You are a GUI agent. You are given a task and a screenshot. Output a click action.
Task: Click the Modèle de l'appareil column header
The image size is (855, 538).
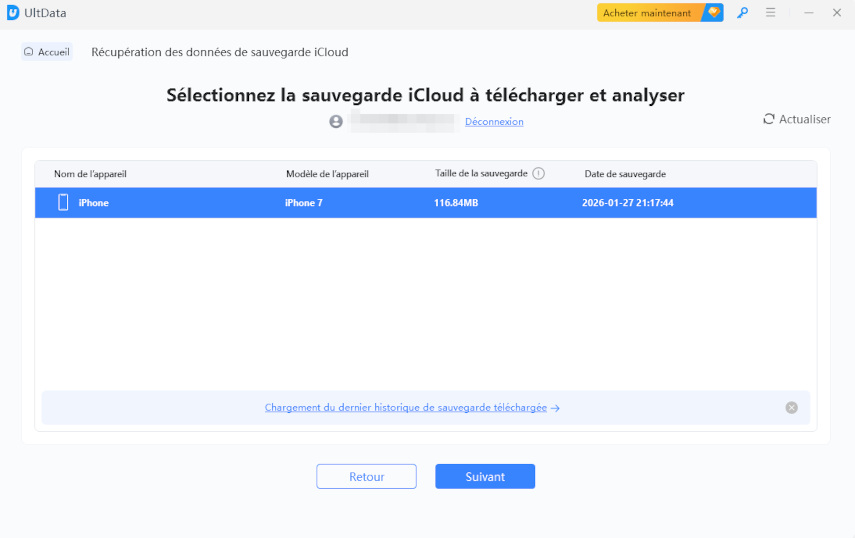coord(327,174)
